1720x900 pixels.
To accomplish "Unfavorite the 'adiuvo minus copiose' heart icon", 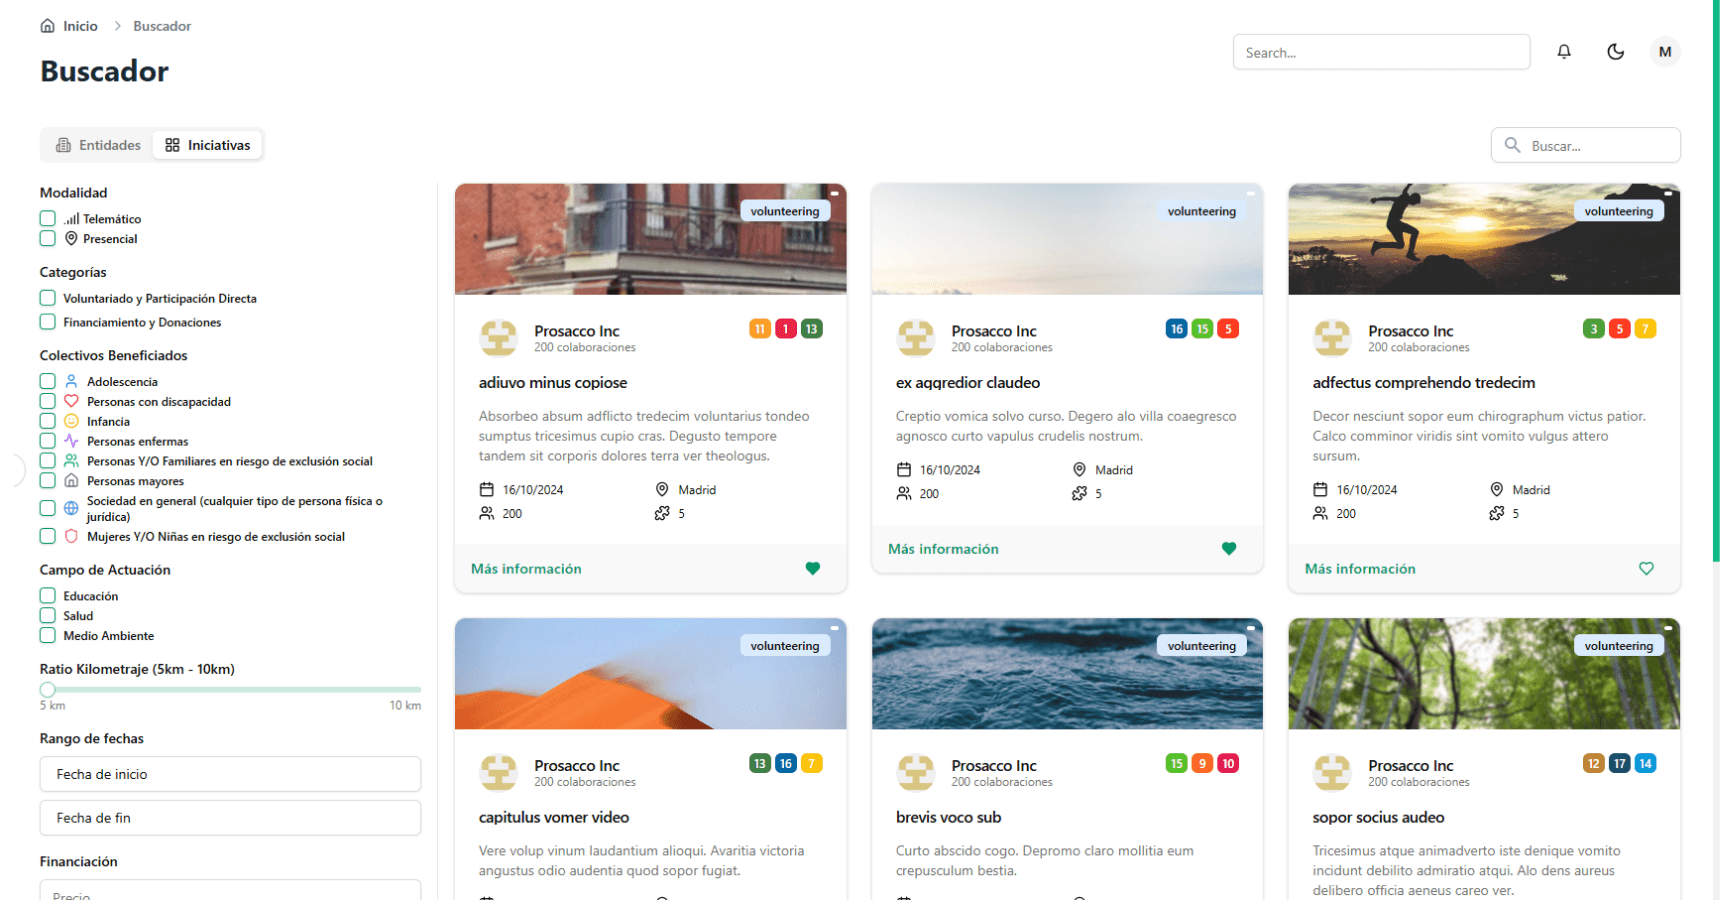I will (812, 569).
